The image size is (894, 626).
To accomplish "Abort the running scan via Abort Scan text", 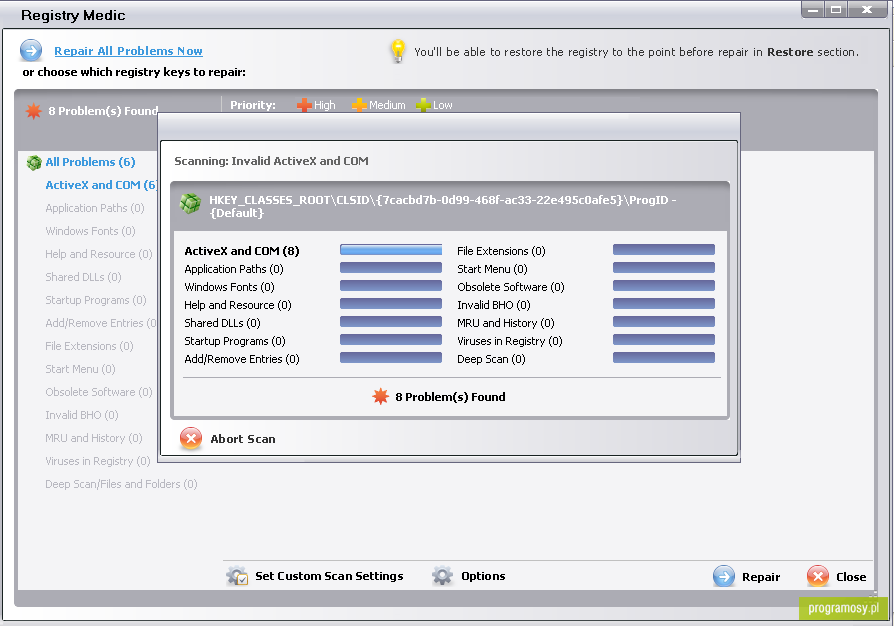I will tap(243, 439).
